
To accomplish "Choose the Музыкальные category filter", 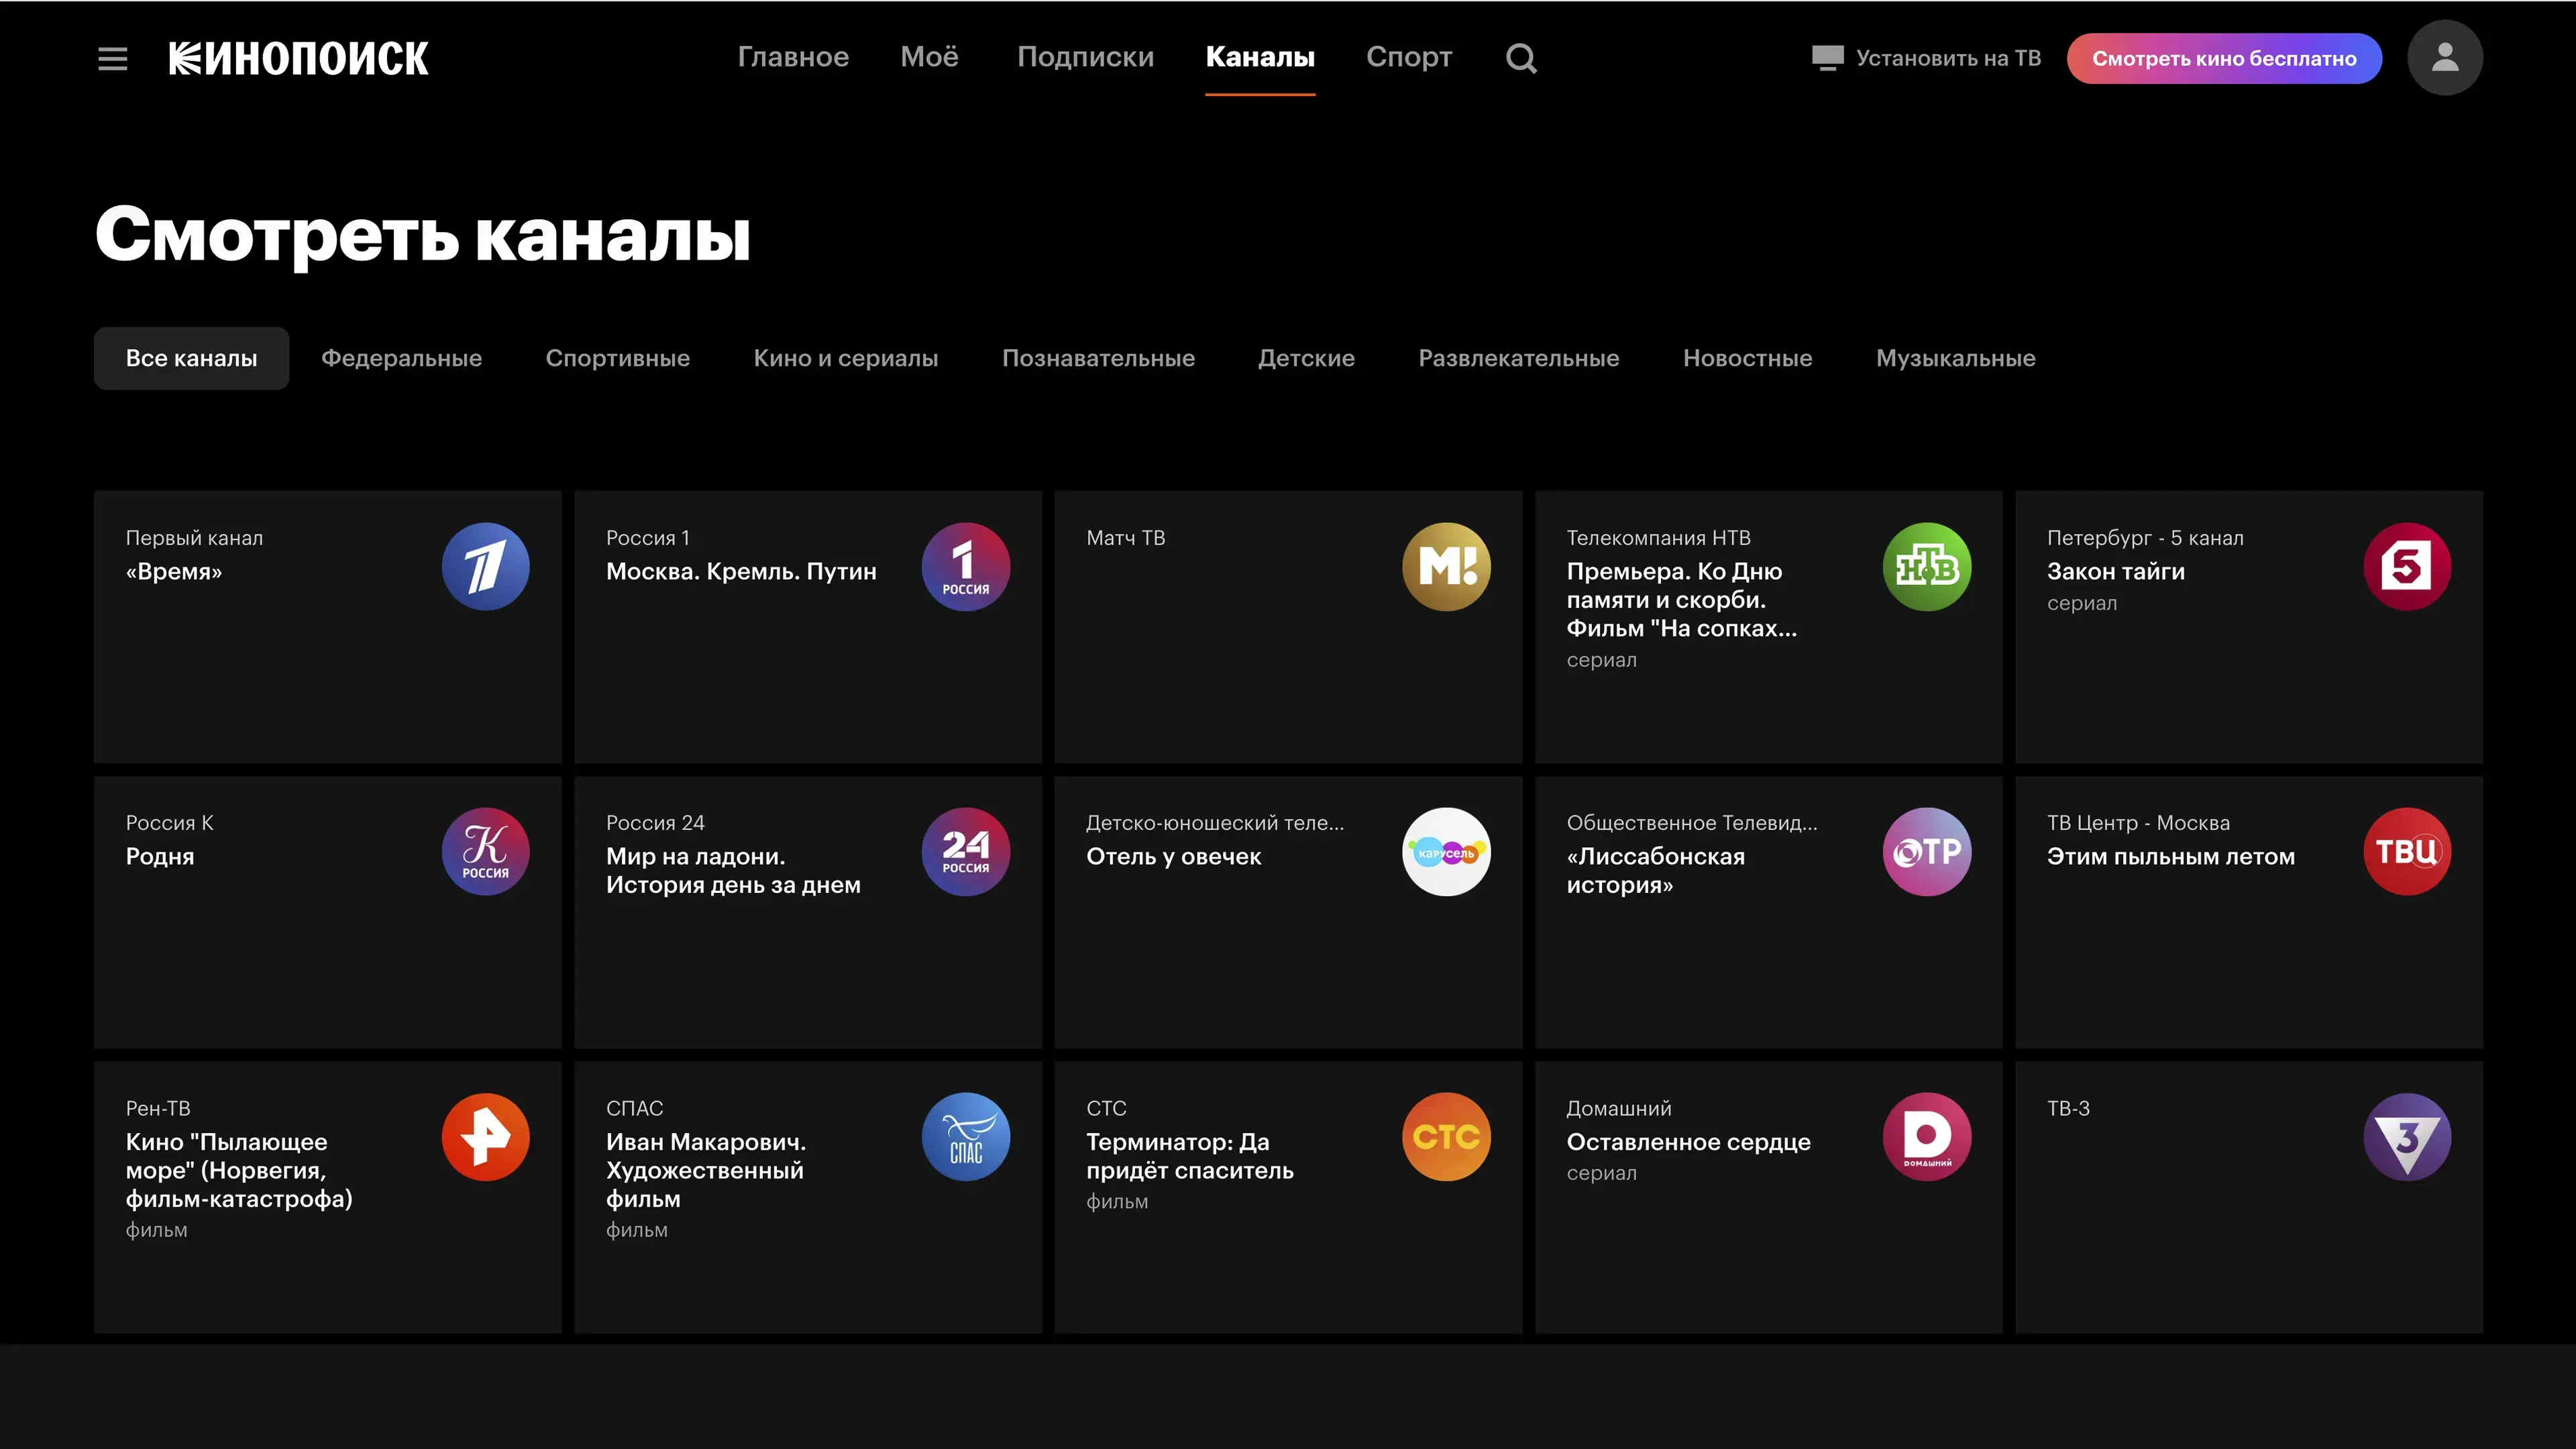I will click(1955, 358).
